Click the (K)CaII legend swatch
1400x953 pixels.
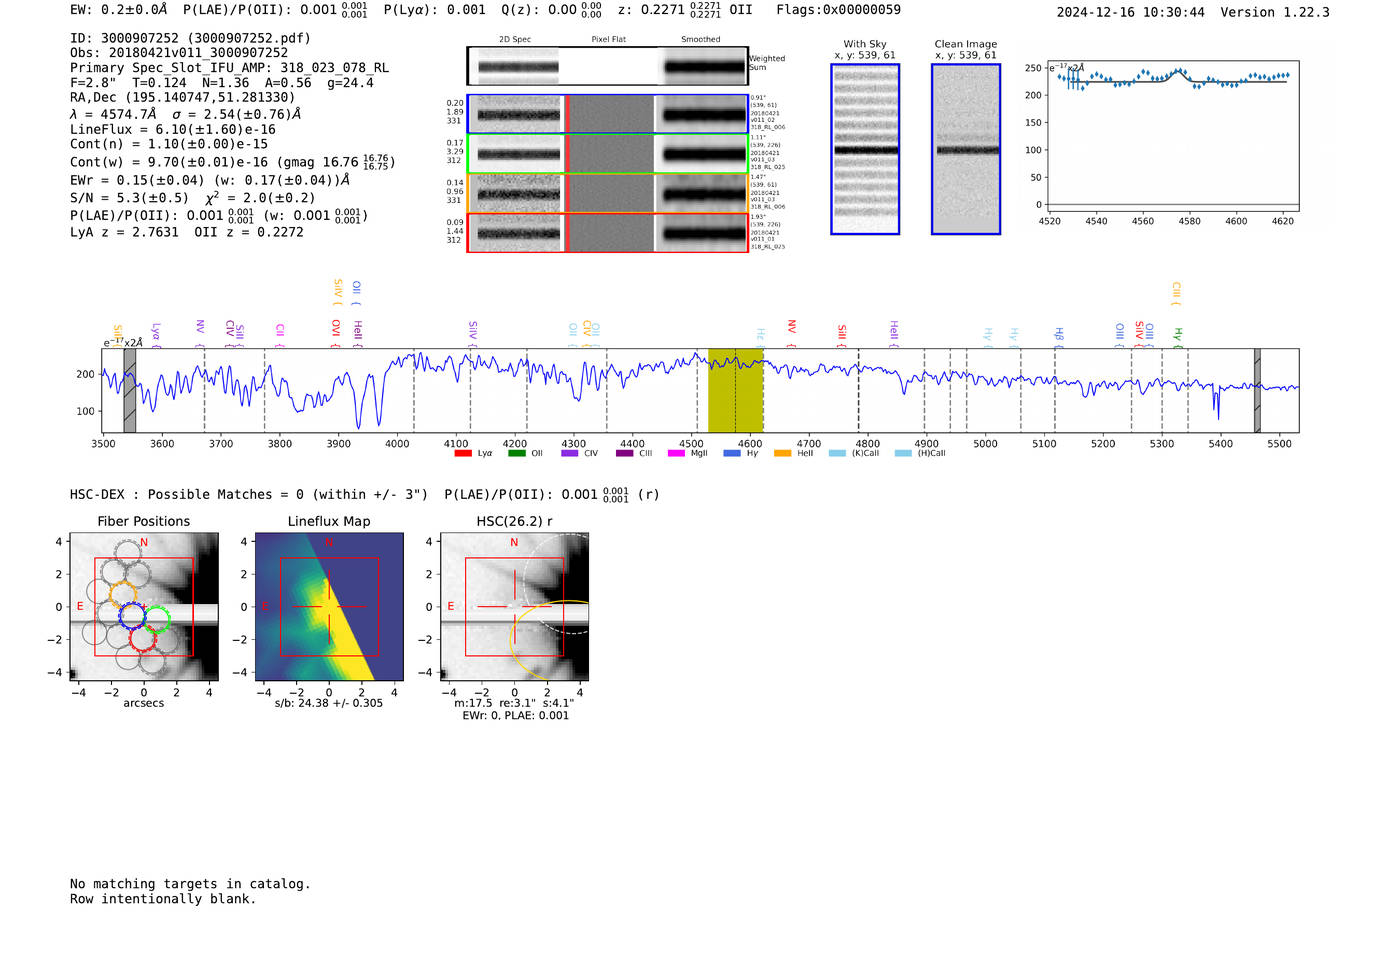[x=837, y=454]
